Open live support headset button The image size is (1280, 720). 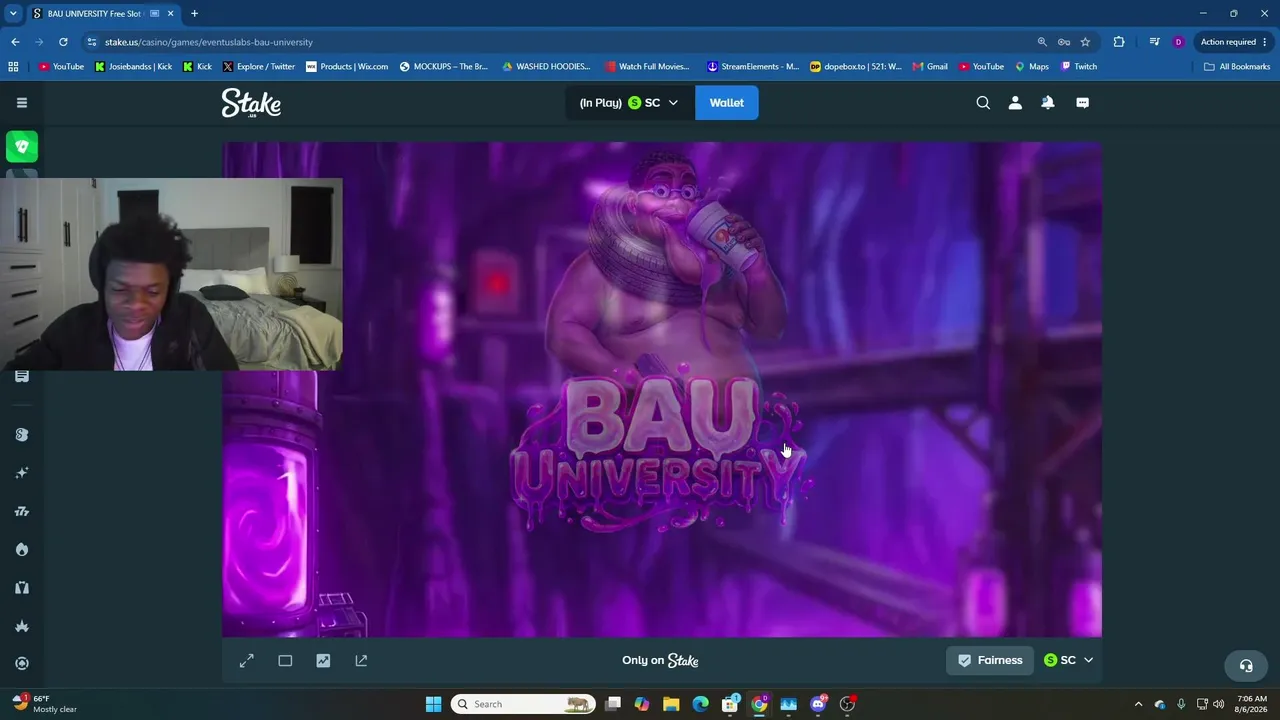[1246, 666]
